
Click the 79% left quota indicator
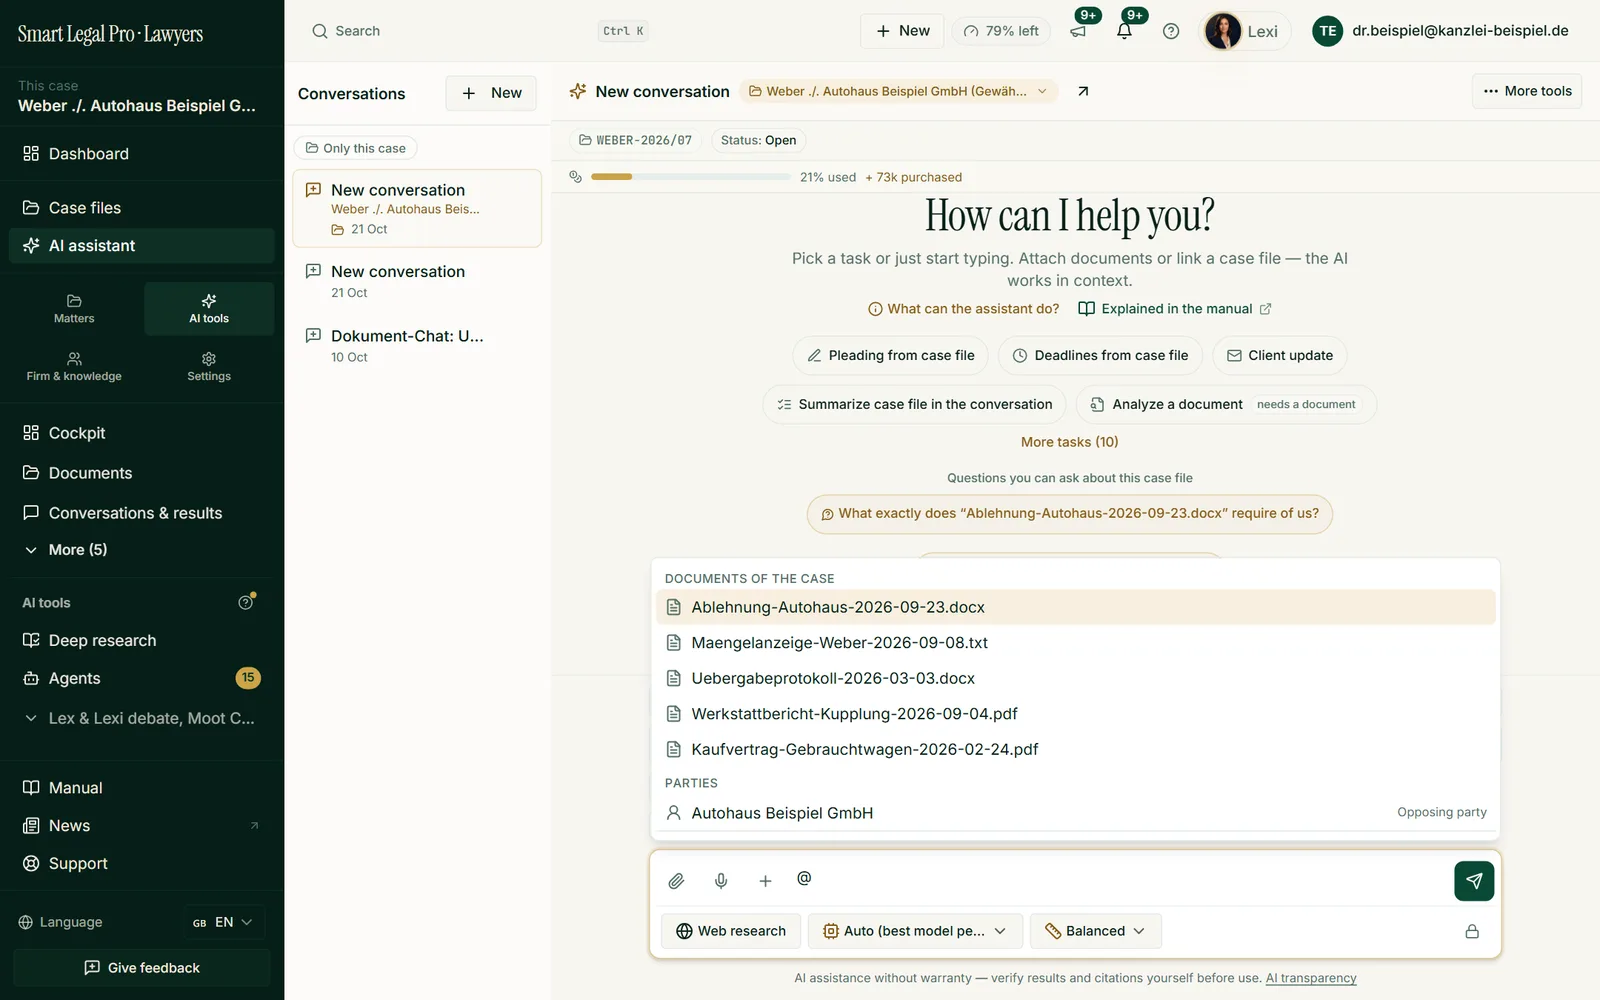coord(1001,31)
